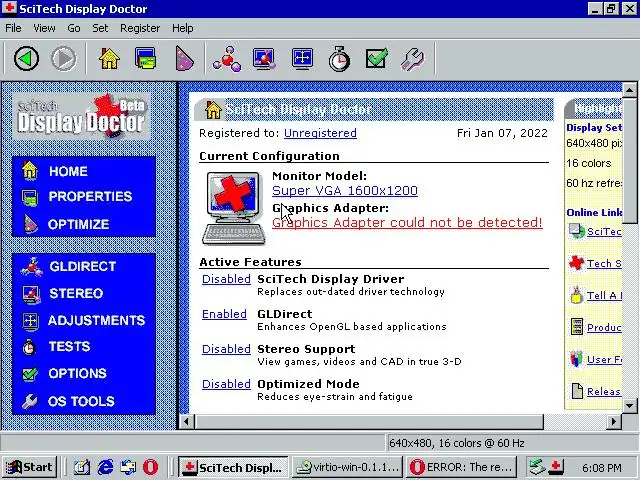Click the green Back arrow toolbar button
This screenshot has height=480, width=640.
coord(27,59)
